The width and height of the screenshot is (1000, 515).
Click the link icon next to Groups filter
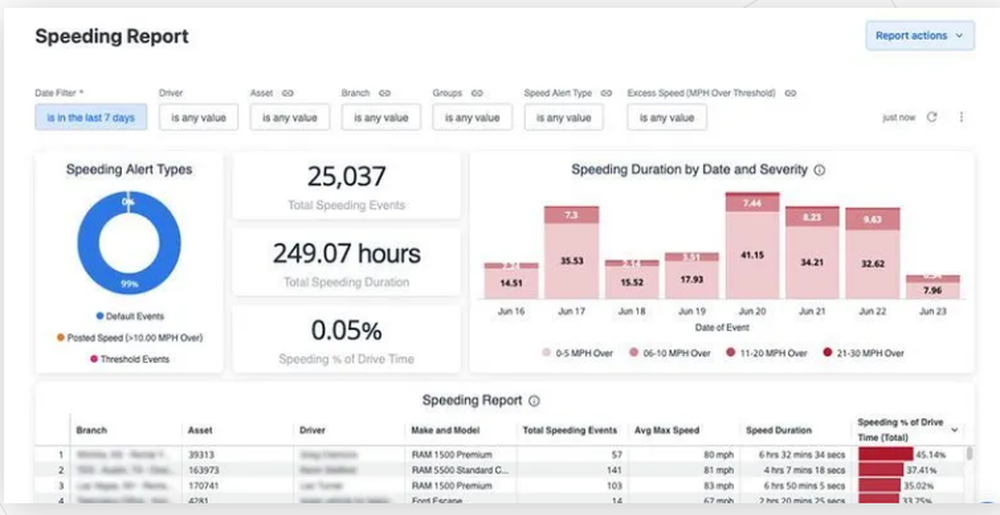[x=477, y=93]
